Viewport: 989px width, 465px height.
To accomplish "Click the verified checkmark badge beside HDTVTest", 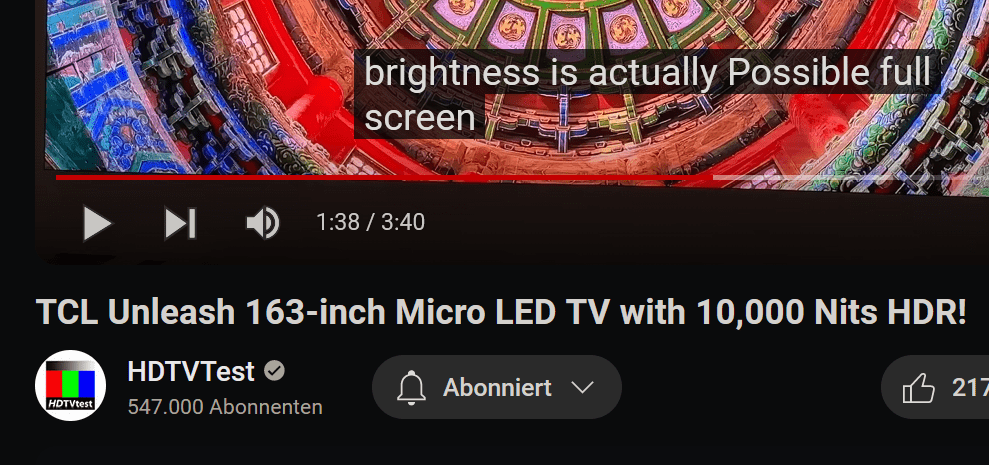I will pyautogui.click(x=274, y=371).
